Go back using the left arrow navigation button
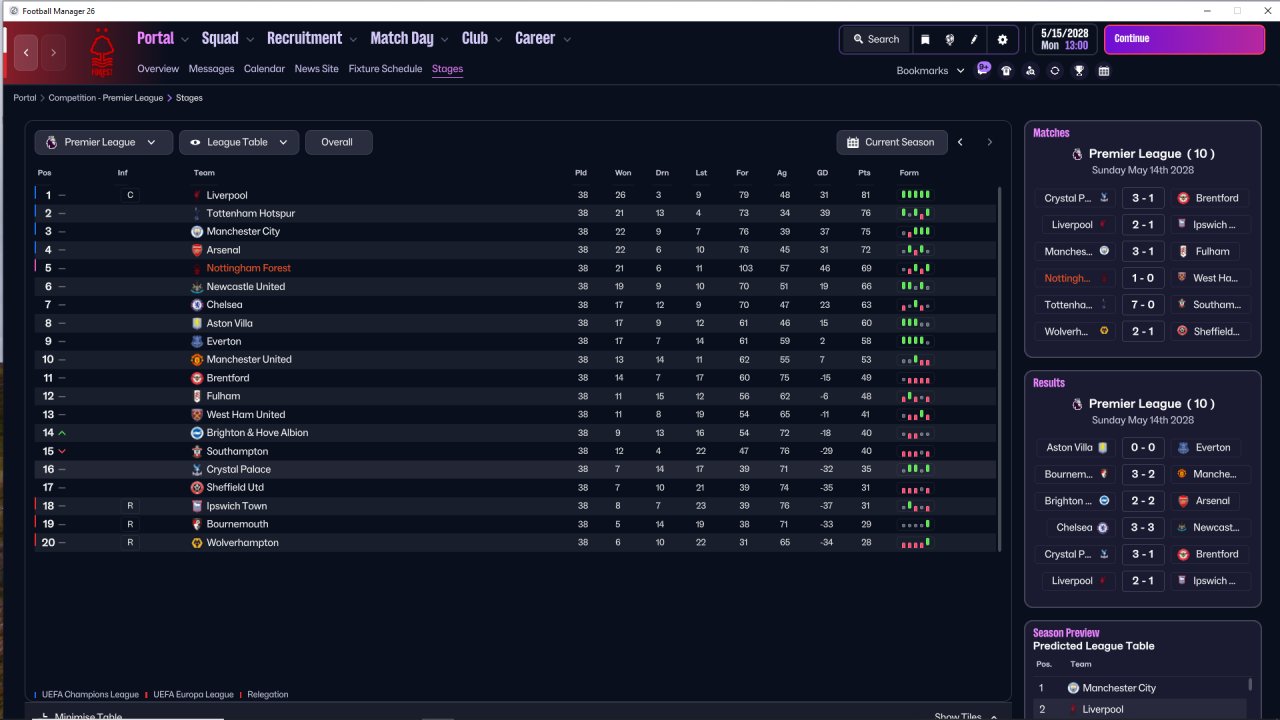Image resolution: width=1280 pixels, height=720 pixels. [x=27, y=52]
